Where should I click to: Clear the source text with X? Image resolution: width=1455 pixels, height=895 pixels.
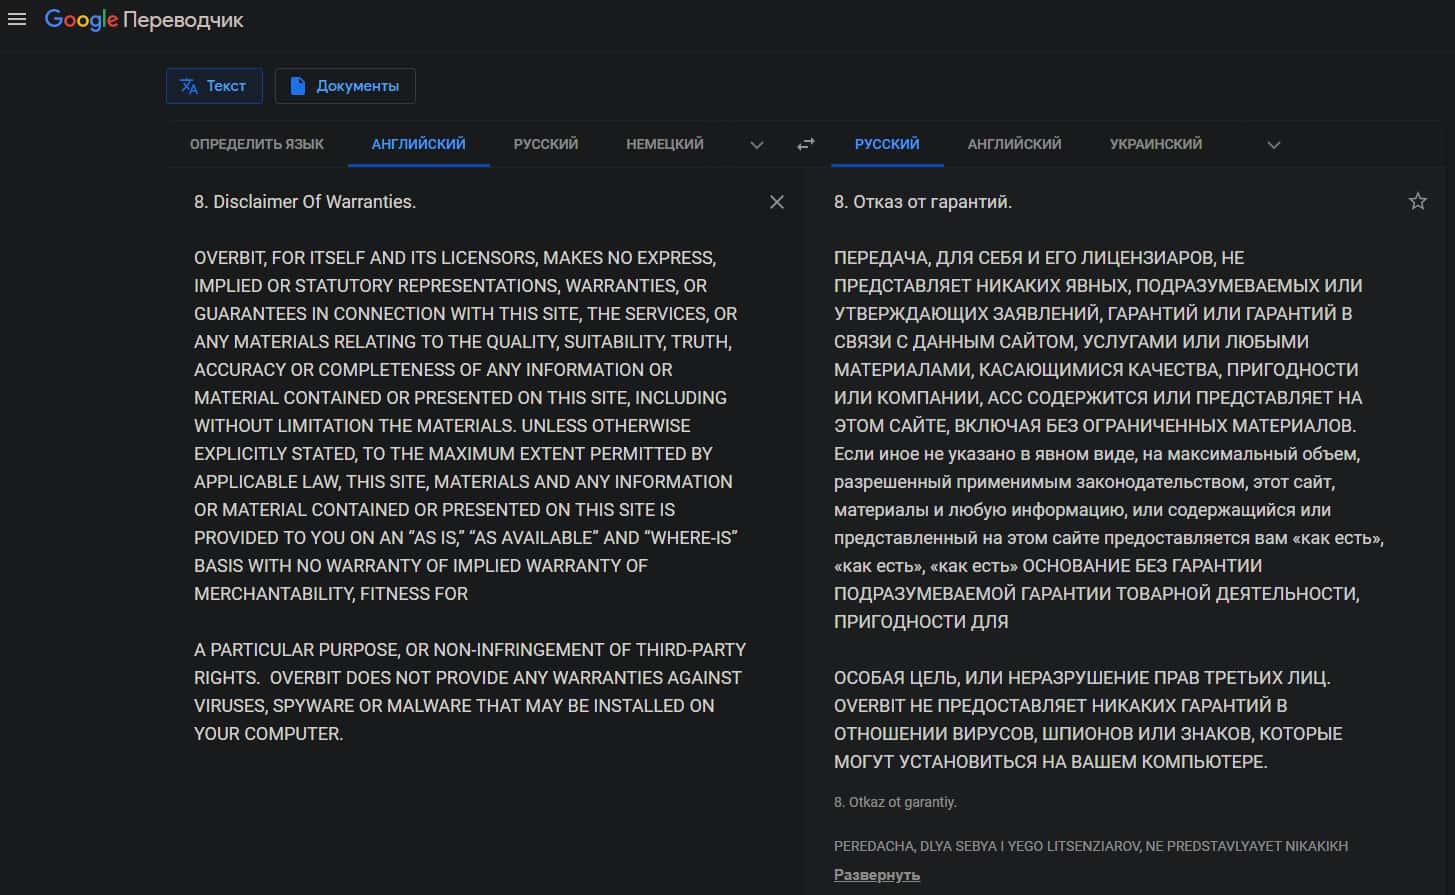pyautogui.click(x=777, y=202)
